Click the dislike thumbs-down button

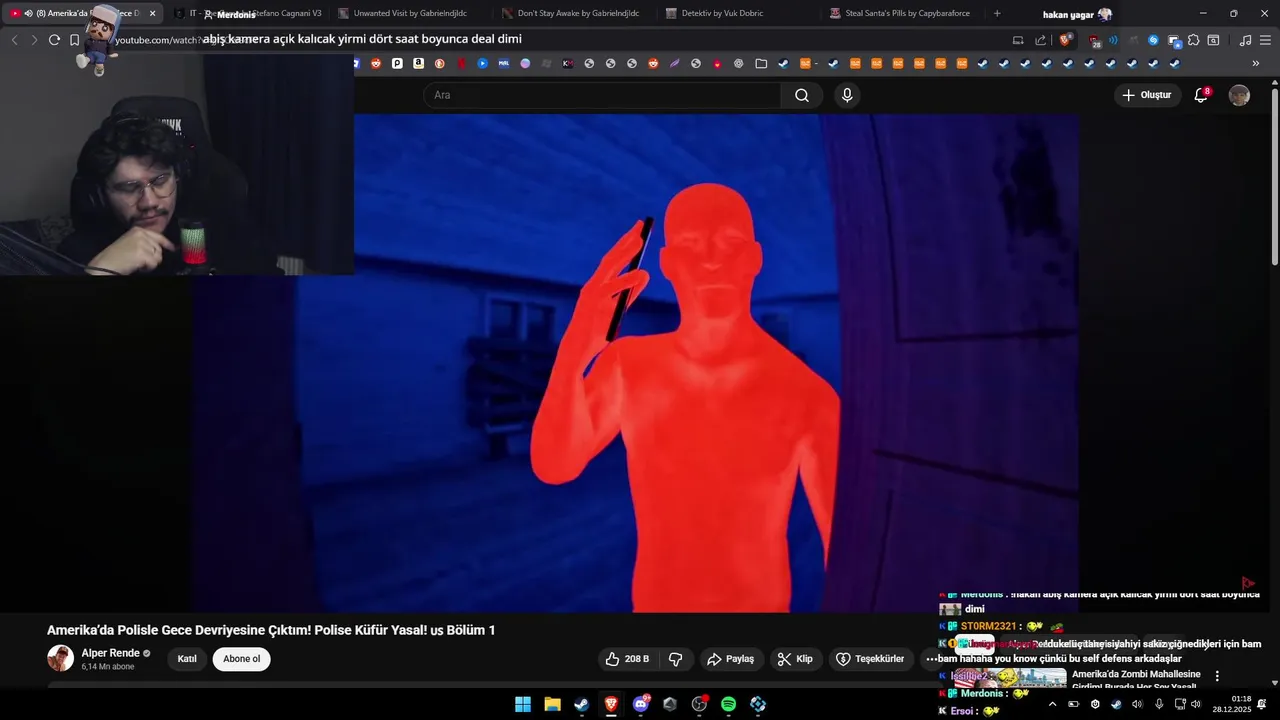tap(676, 659)
